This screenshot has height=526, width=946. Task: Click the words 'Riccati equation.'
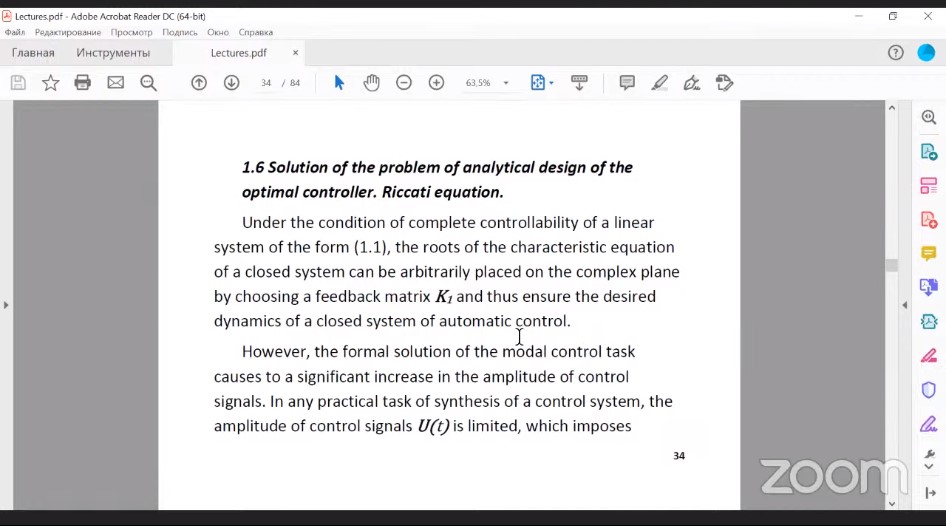point(443,192)
